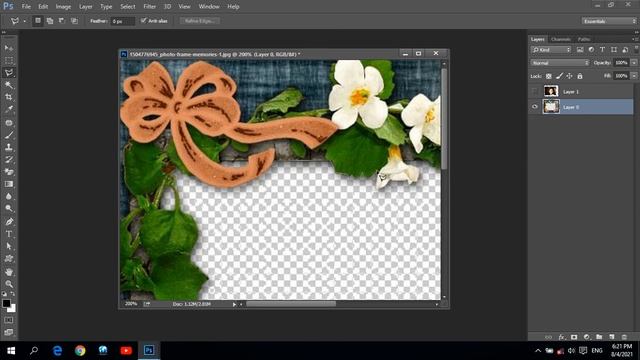Image resolution: width=640 pixels, height=360 pixels.
Task: Open document status bar arrow menu
Action: tap(234, 304)
